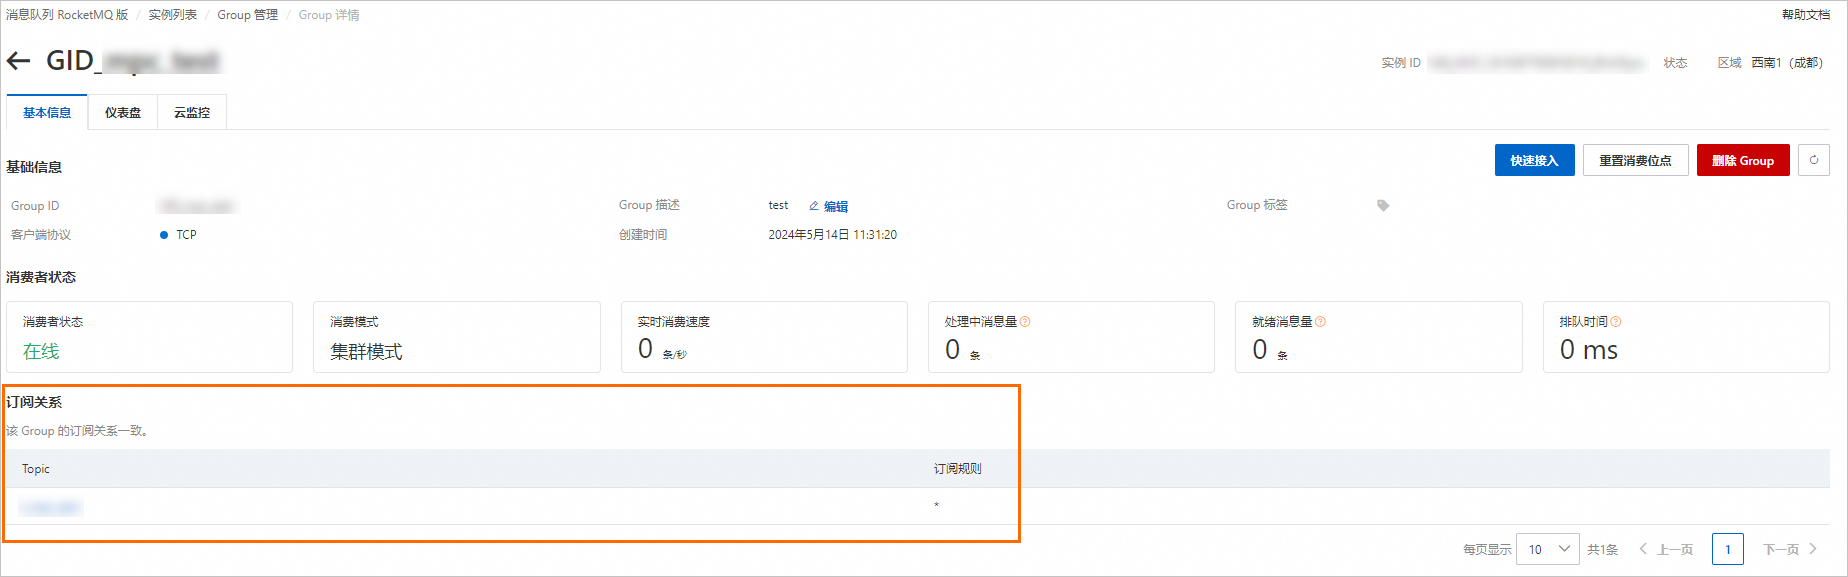Click the 西南1（成都）region text
This screenshot has height=577, width=1848.
click(1787, 62)
